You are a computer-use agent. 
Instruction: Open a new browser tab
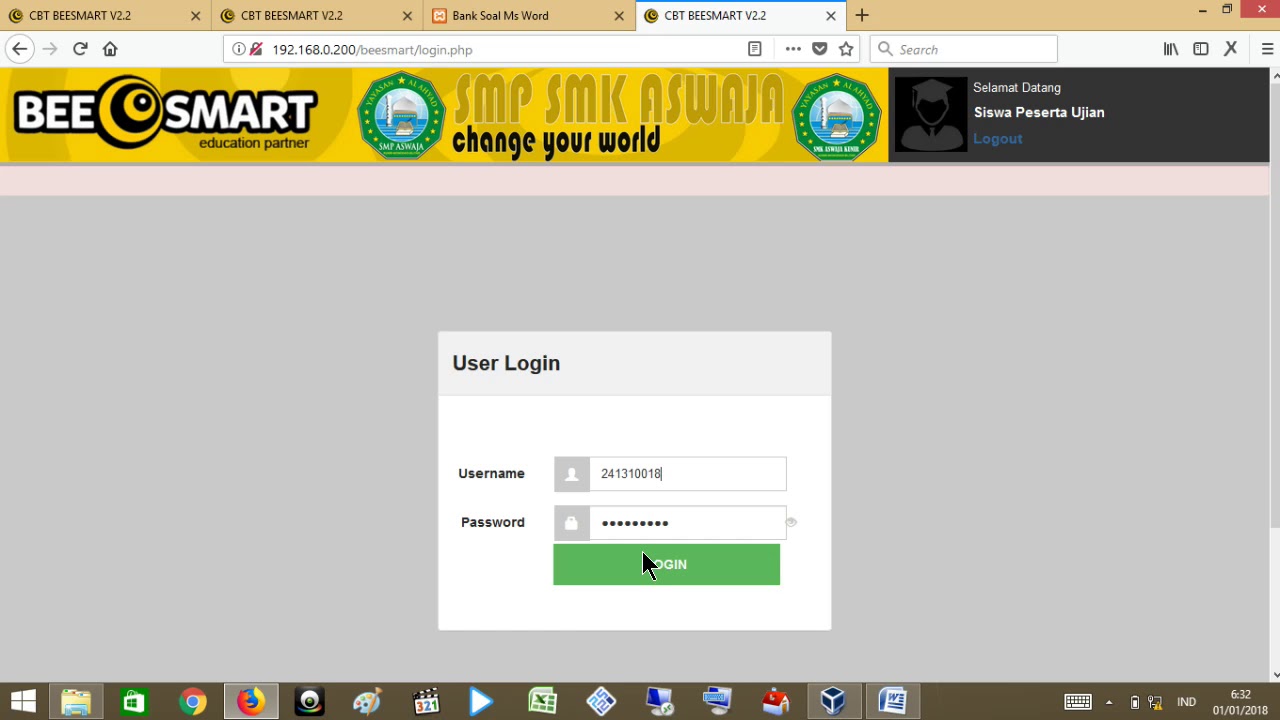[862, 15]
